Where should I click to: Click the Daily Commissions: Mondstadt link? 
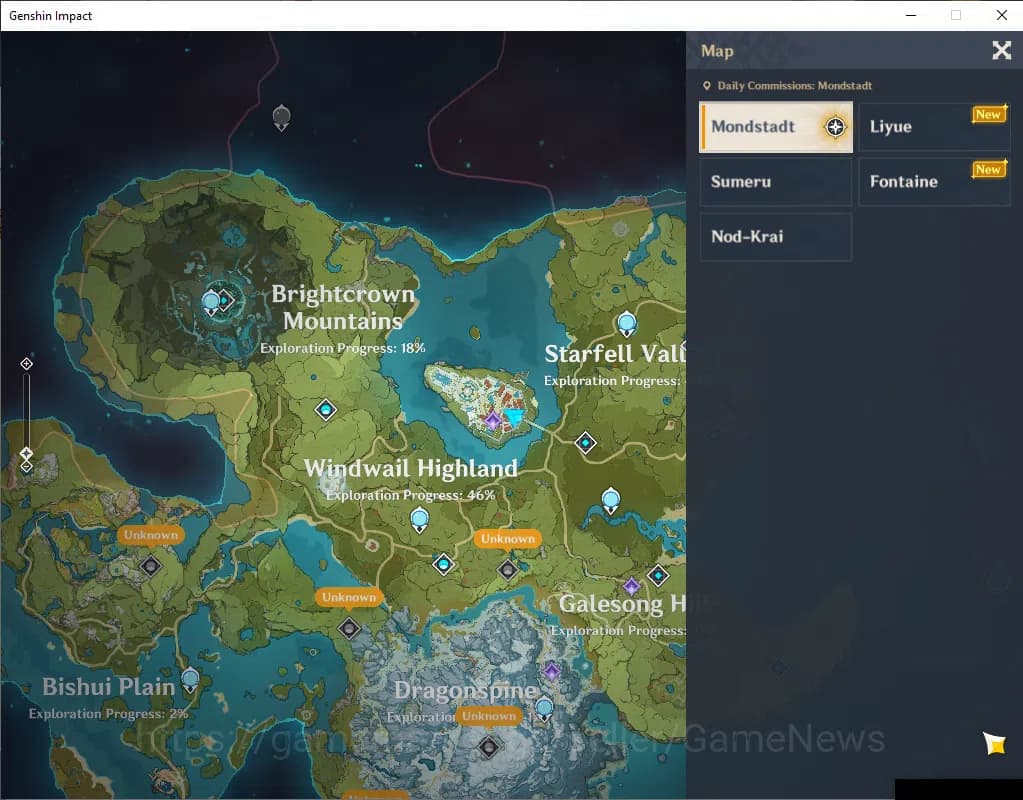click(787, 85)
